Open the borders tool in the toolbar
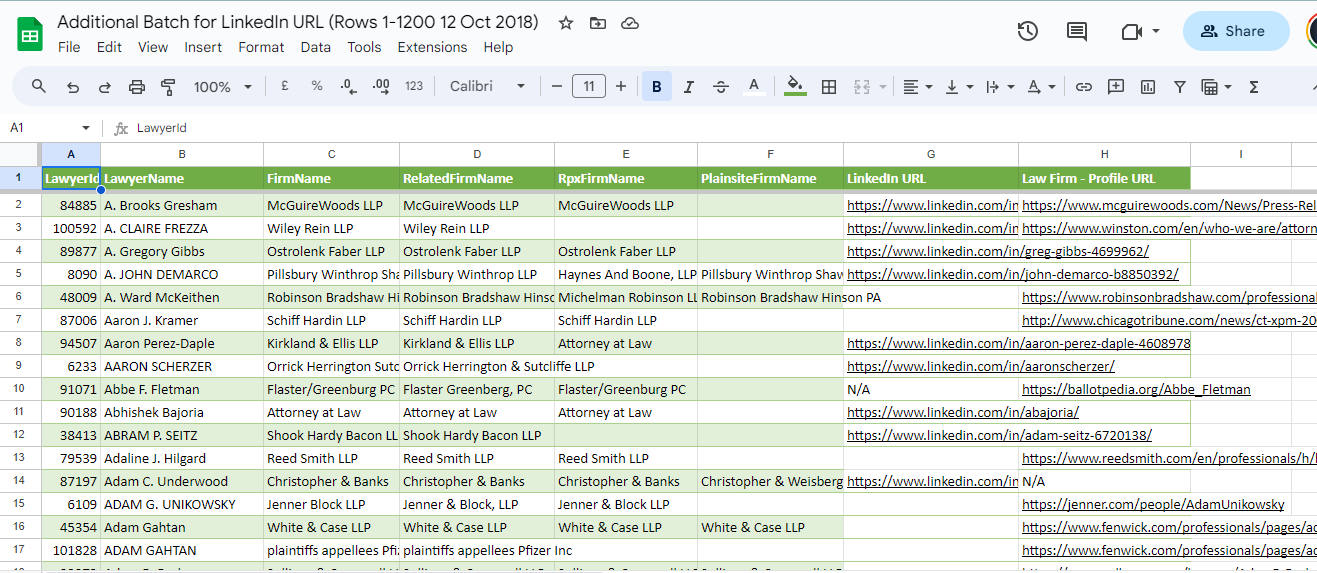The height and width of the screenshot is (573, 1317). click(x=828, y=87)
